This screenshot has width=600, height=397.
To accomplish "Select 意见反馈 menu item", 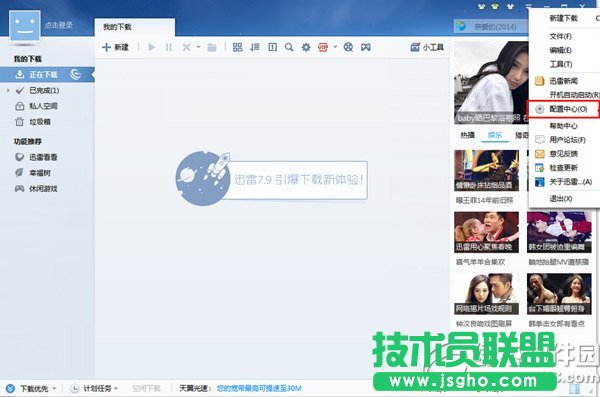I will pos(564,154).
